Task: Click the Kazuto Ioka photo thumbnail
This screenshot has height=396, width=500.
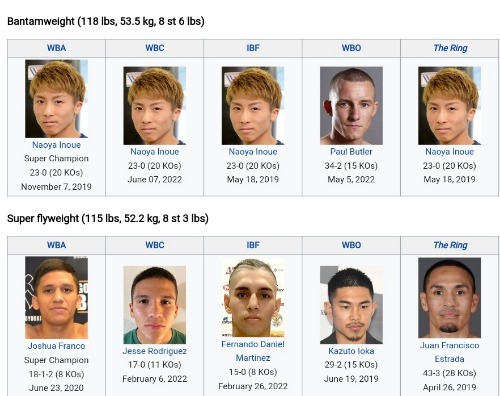Action: coord(351,305)
